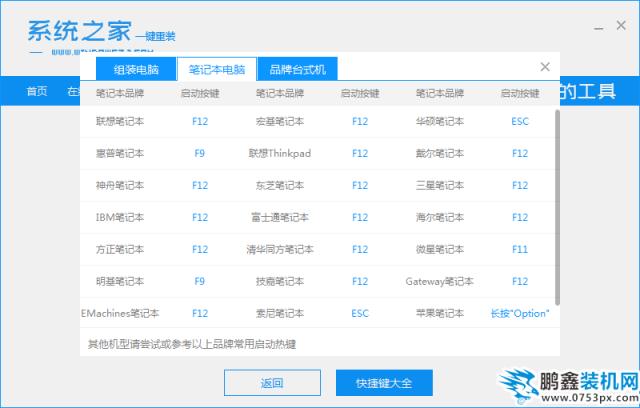Click F11 key for 微星笔记本
Screen dimensions: 640x408
pyautogui.click(x=520, y=249)
